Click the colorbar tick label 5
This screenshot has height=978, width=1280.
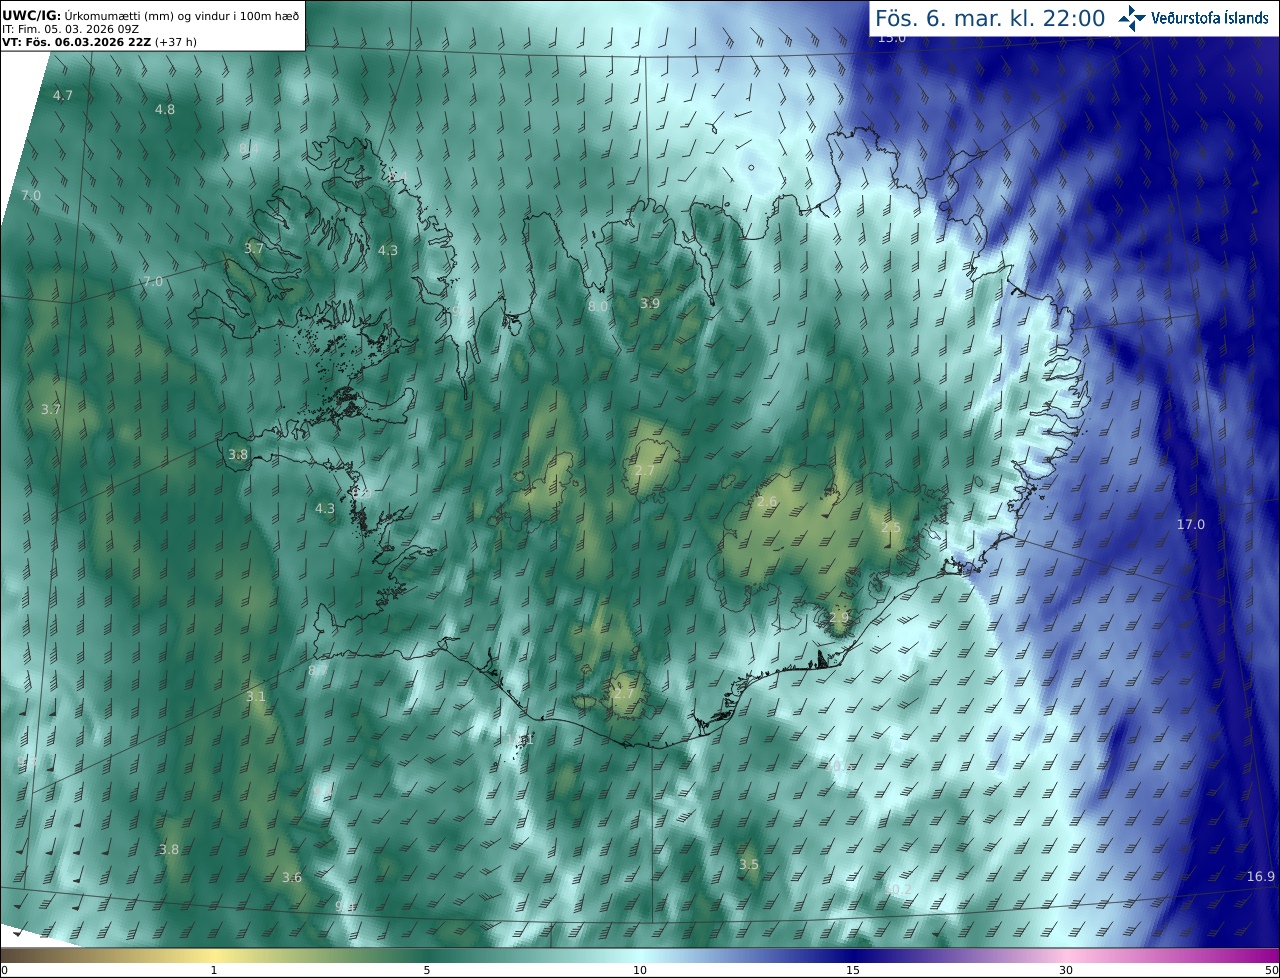click(x=427, y=970)
